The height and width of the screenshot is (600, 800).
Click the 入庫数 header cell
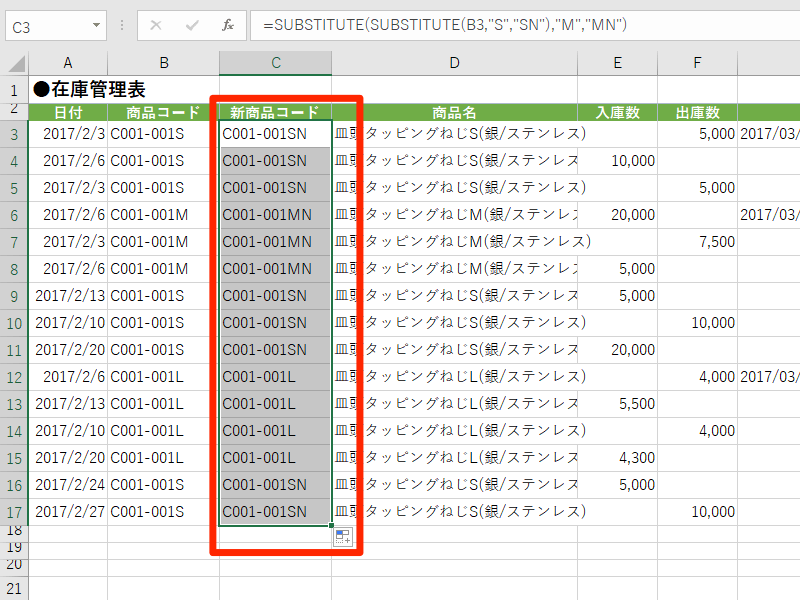click(617, 112)
